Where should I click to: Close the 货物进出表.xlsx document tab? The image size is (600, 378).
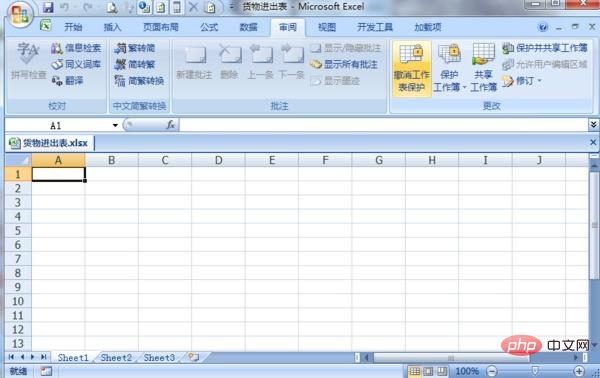(x=593, y=142)
